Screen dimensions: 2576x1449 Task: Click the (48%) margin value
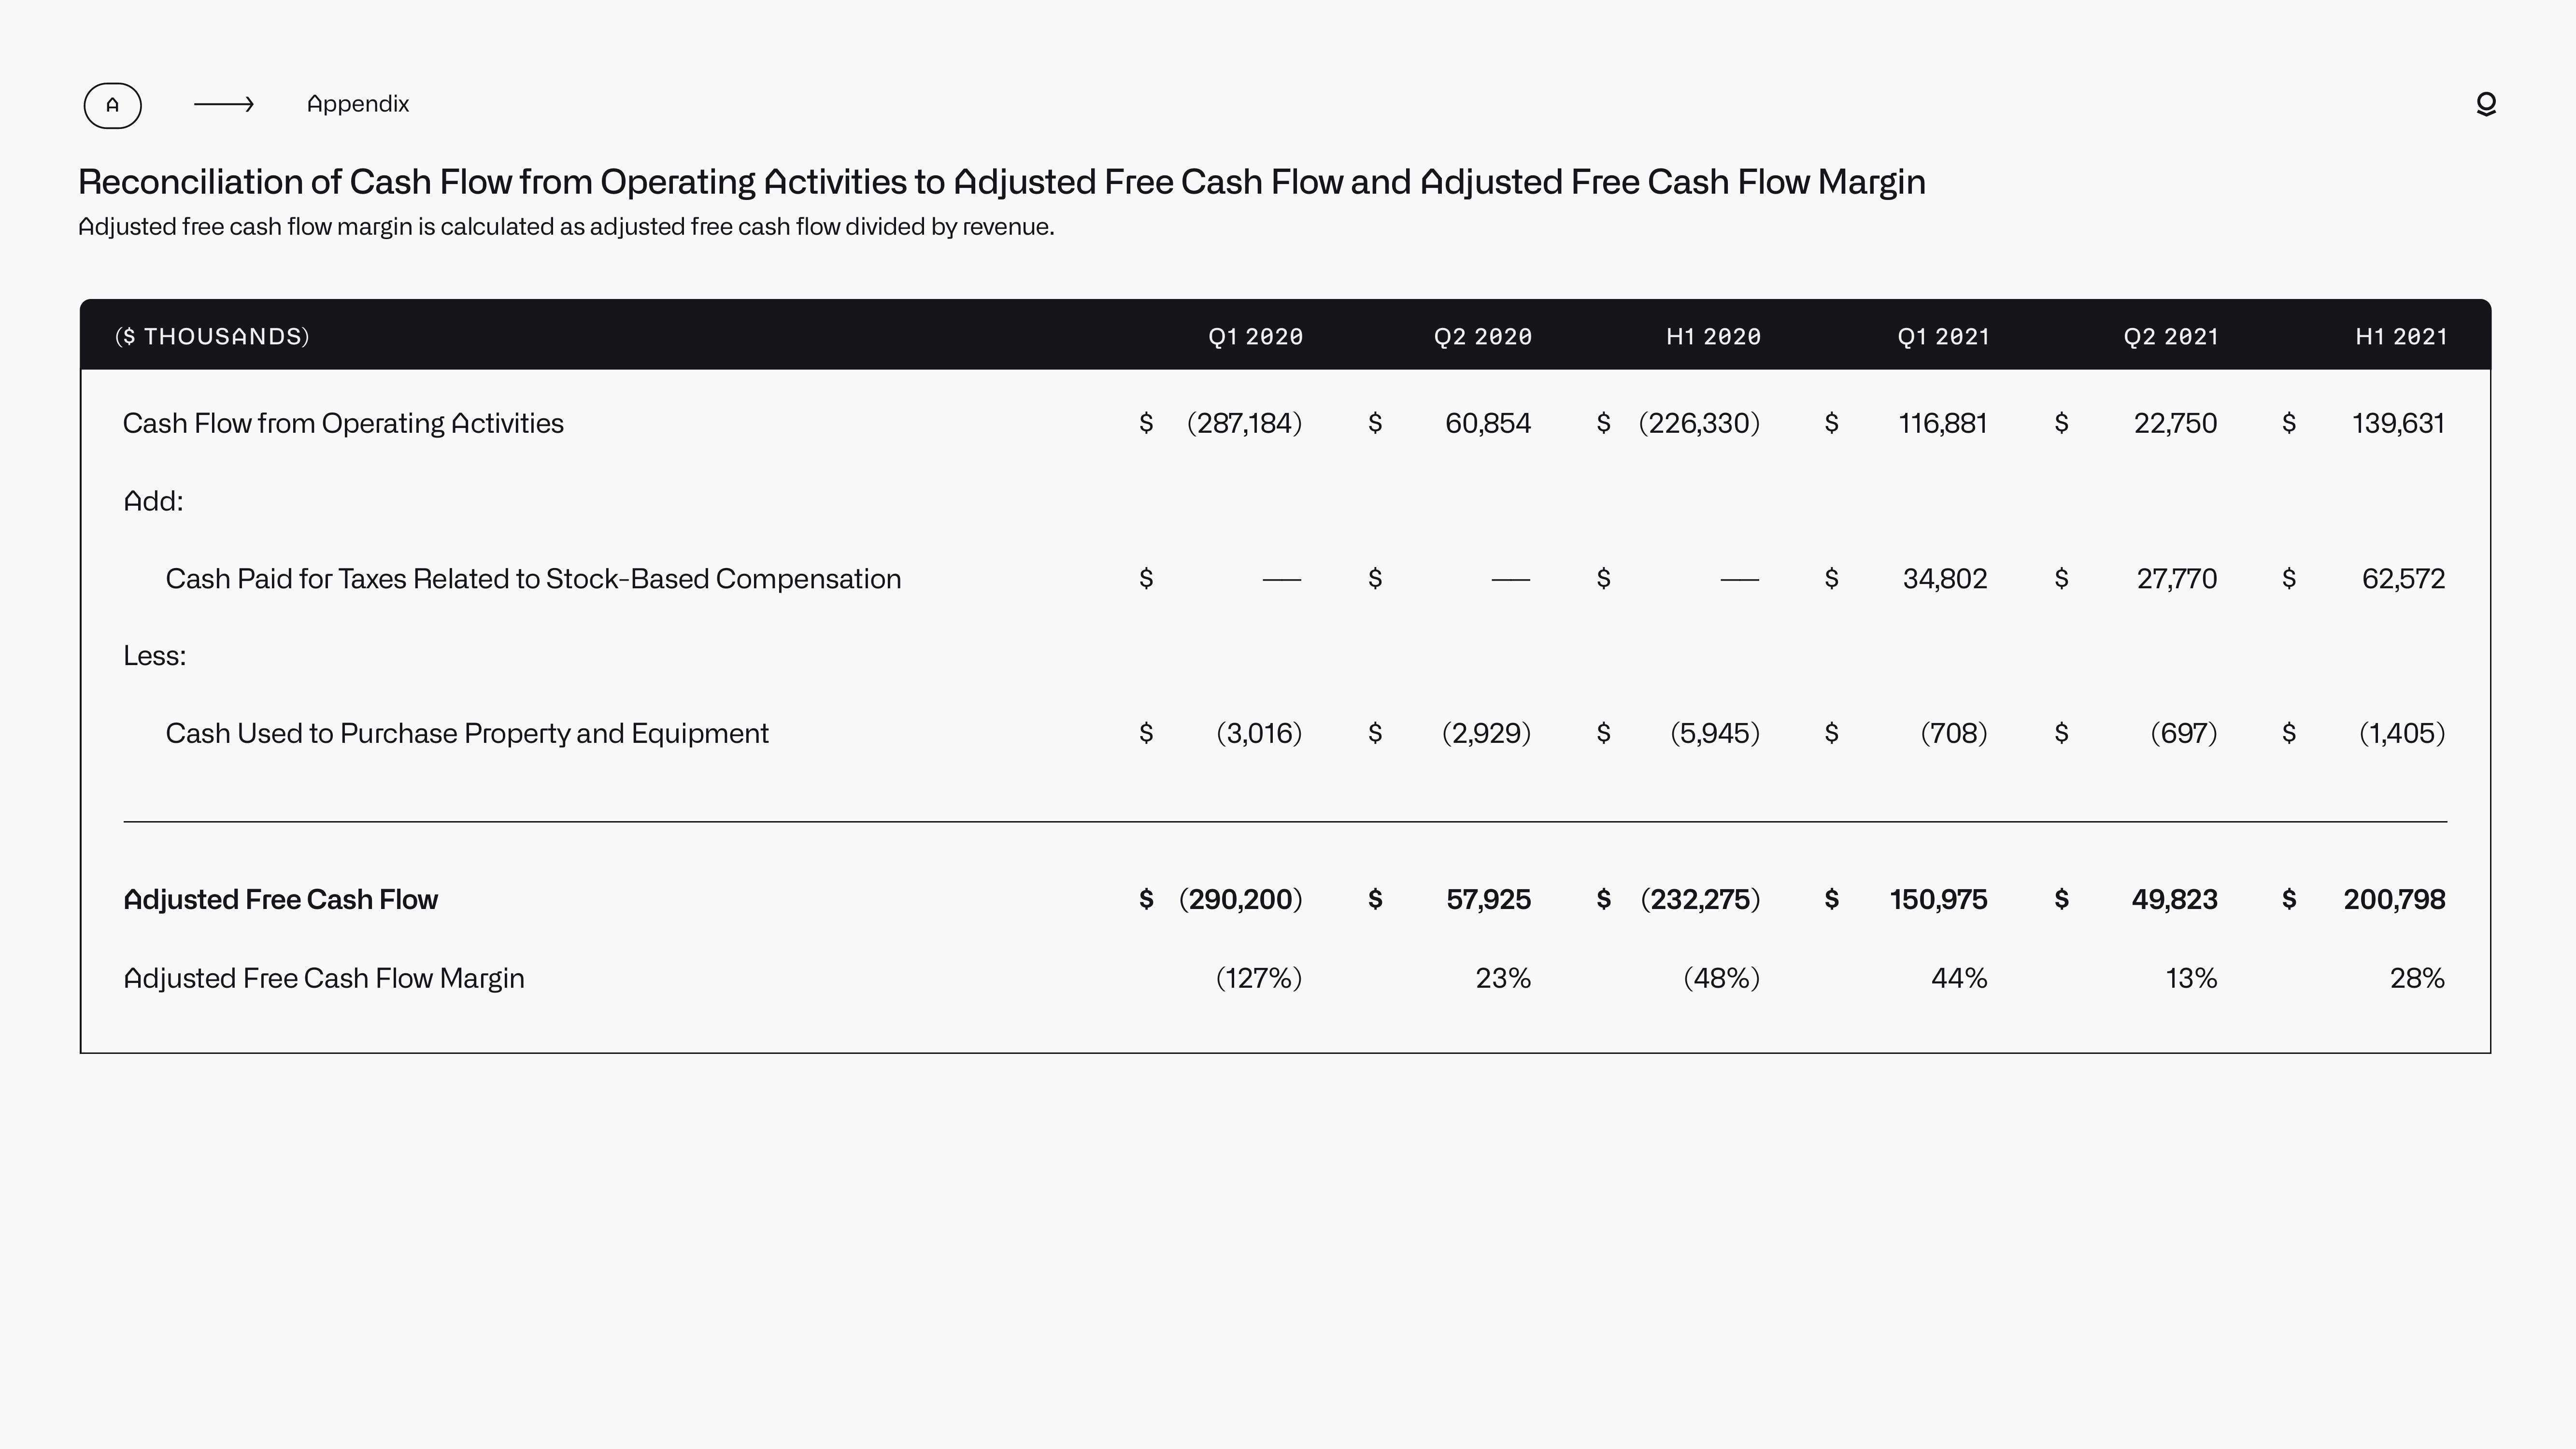coord(1721,978)
